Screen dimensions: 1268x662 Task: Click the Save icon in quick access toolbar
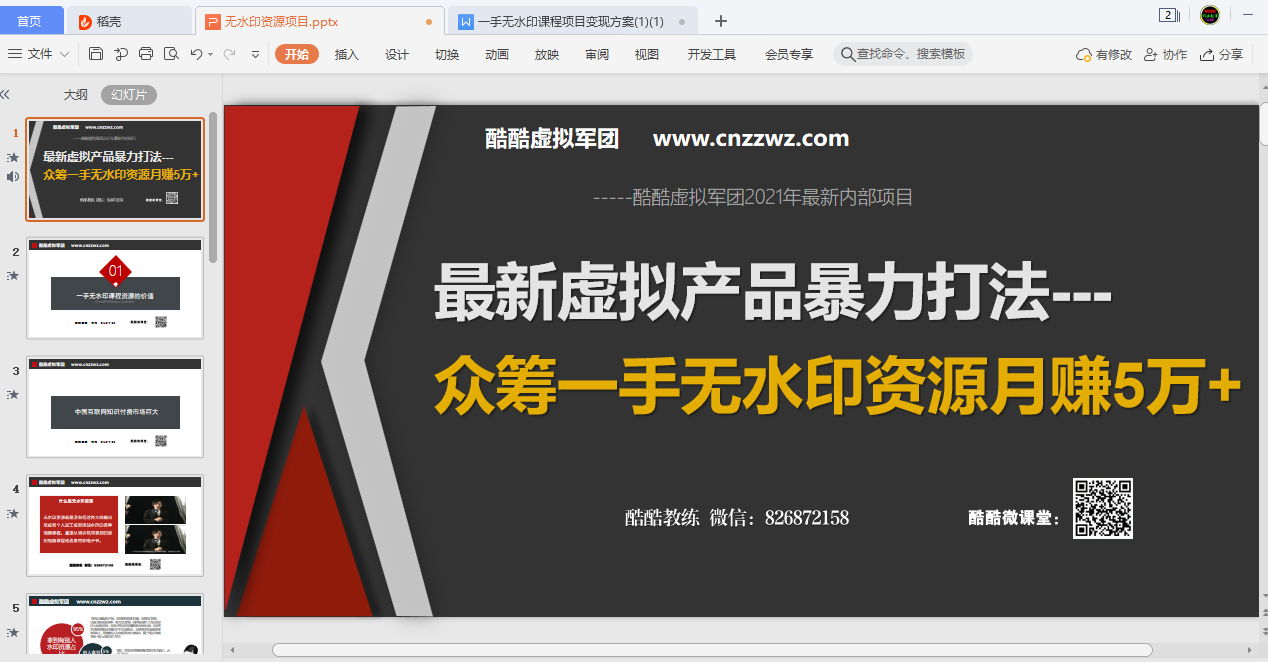point(96,54)
